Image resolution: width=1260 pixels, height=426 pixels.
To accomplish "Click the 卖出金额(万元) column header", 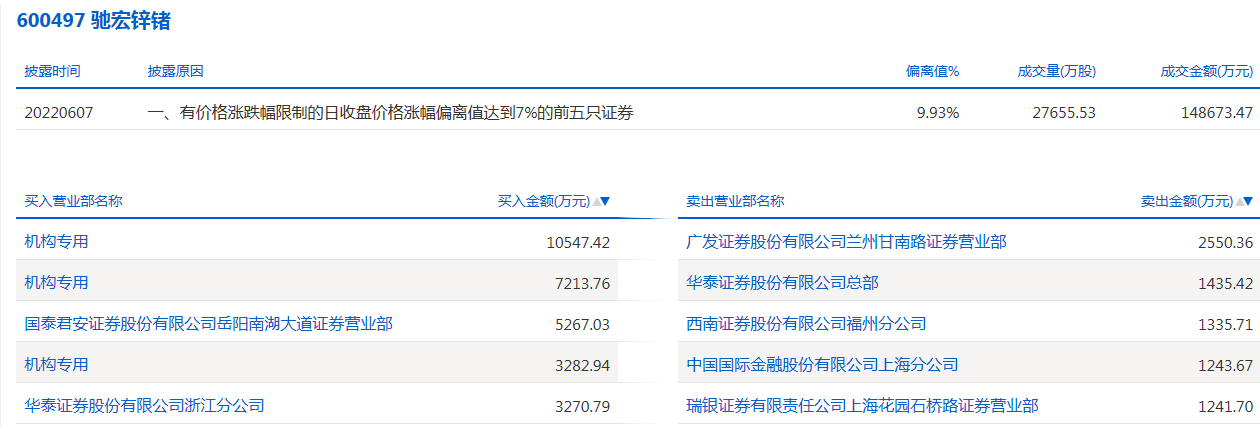I will point(1187,201).
